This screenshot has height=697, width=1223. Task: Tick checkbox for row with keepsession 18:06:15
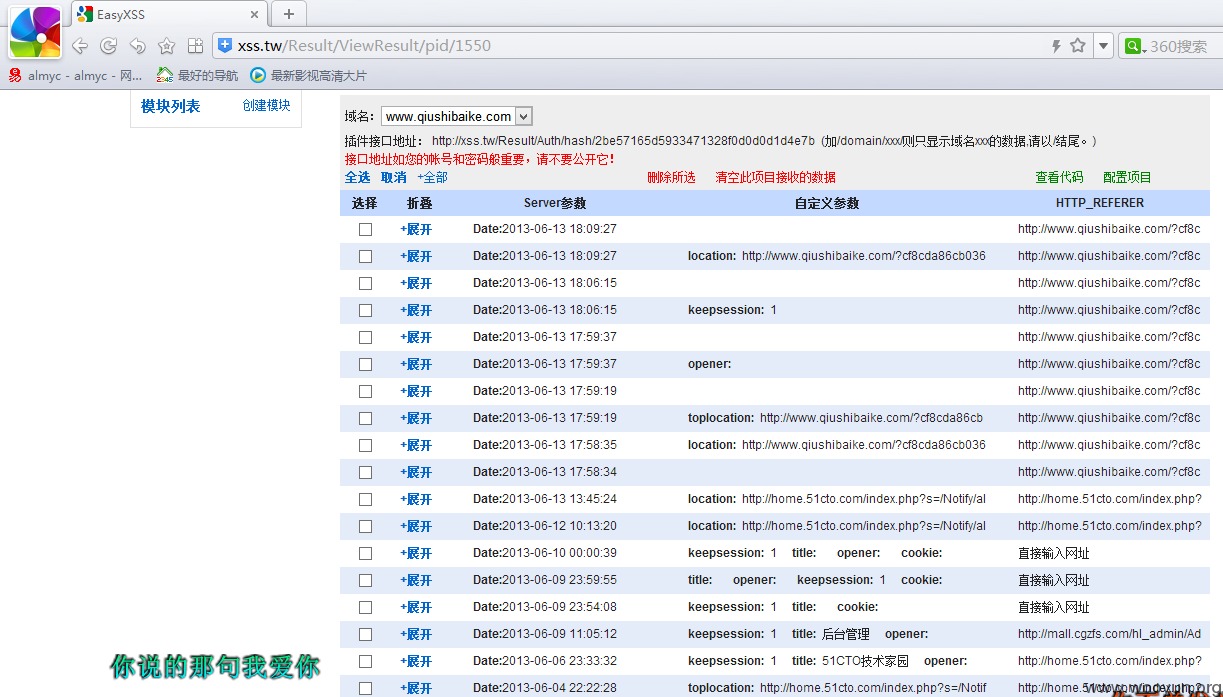click(365, 310)
